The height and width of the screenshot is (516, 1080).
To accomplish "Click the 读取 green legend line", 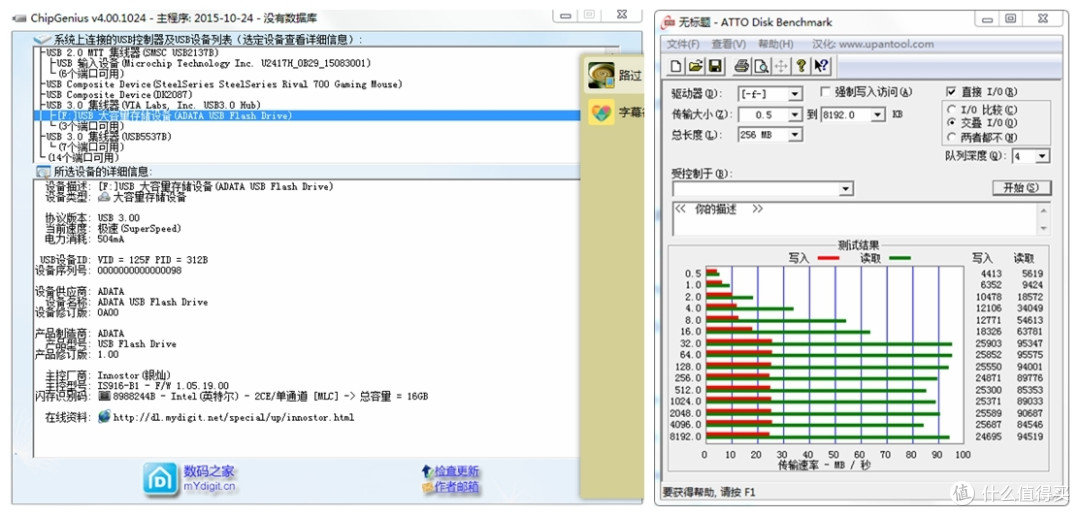I will (900, 258).
